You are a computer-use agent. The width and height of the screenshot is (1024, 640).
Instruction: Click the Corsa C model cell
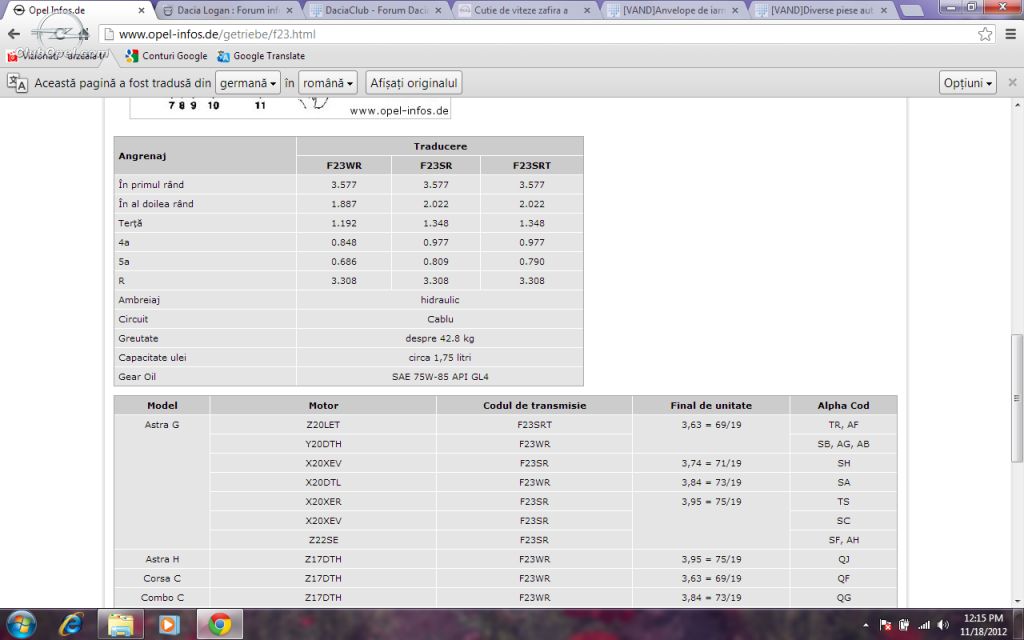tap(162, 579)
